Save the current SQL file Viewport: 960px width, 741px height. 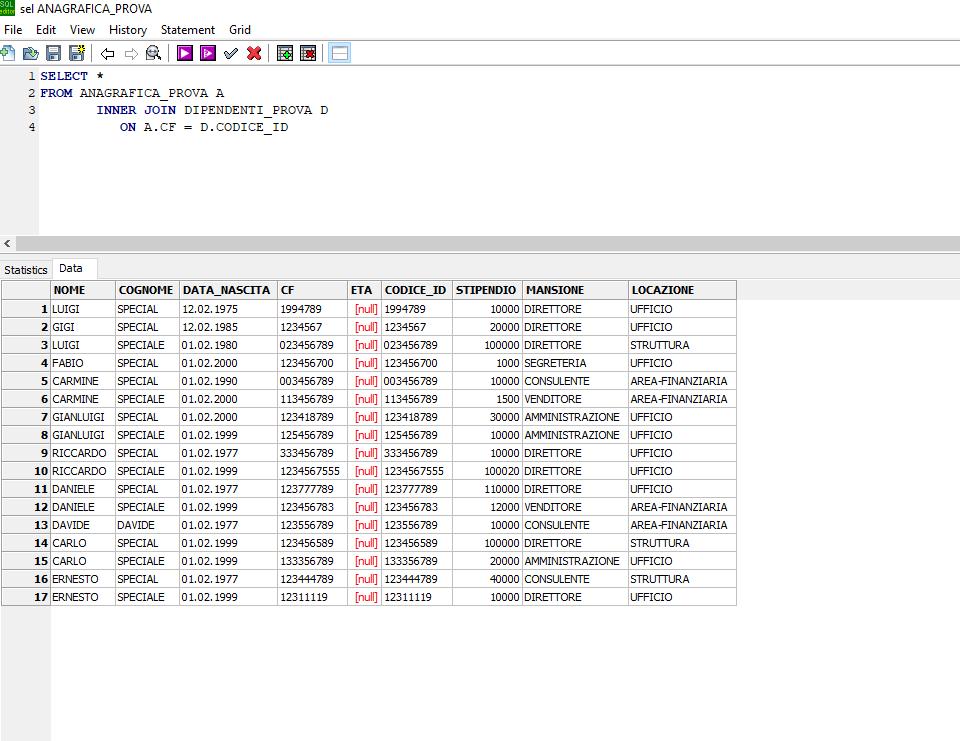[53, 53]
